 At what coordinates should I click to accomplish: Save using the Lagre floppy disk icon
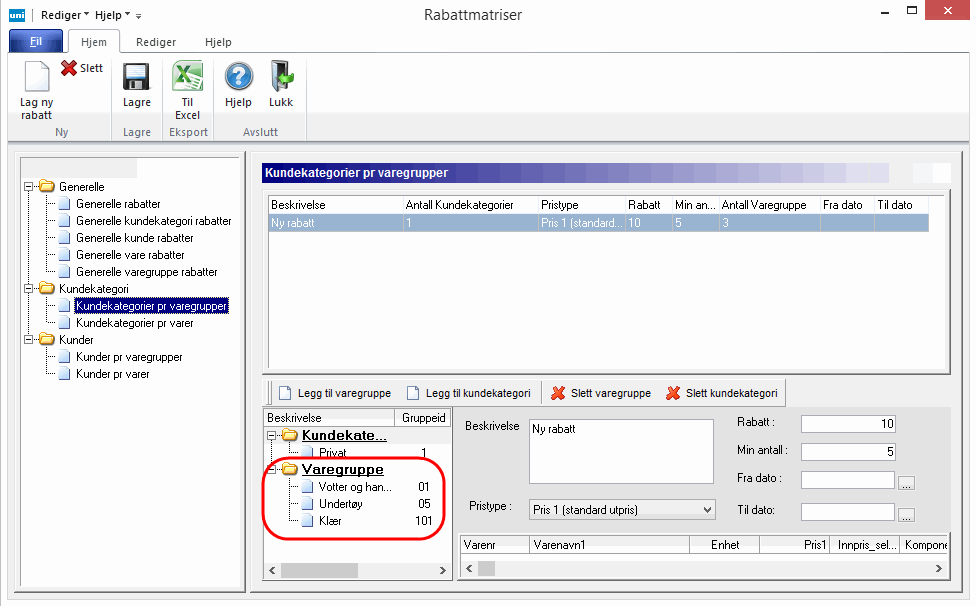136,78
